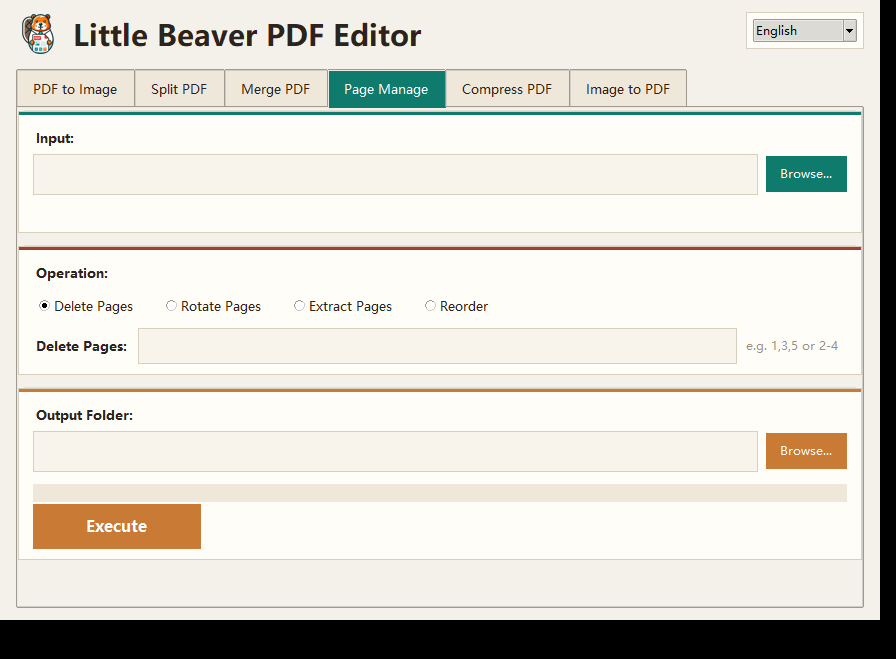Click the Operation: heading label
The height and width of the screenshot is (659, 896).
click(72, 273)
